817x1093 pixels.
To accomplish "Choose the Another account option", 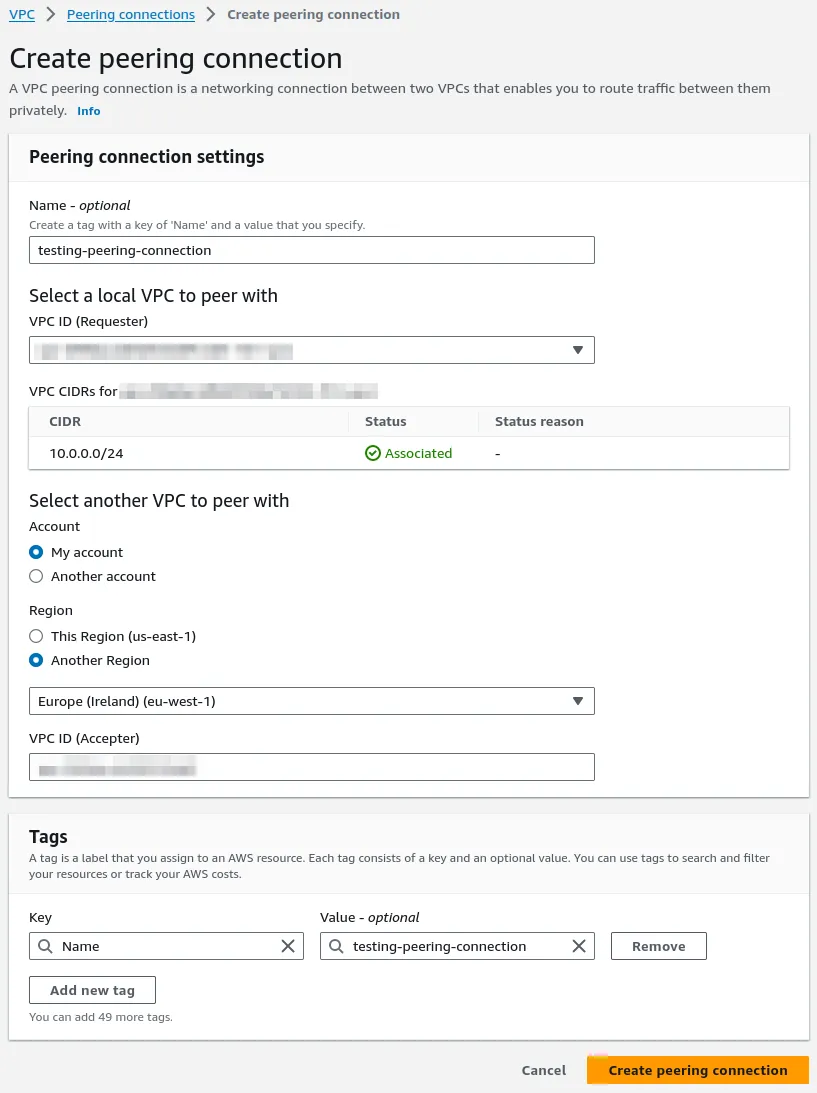I will pos(36,576).
